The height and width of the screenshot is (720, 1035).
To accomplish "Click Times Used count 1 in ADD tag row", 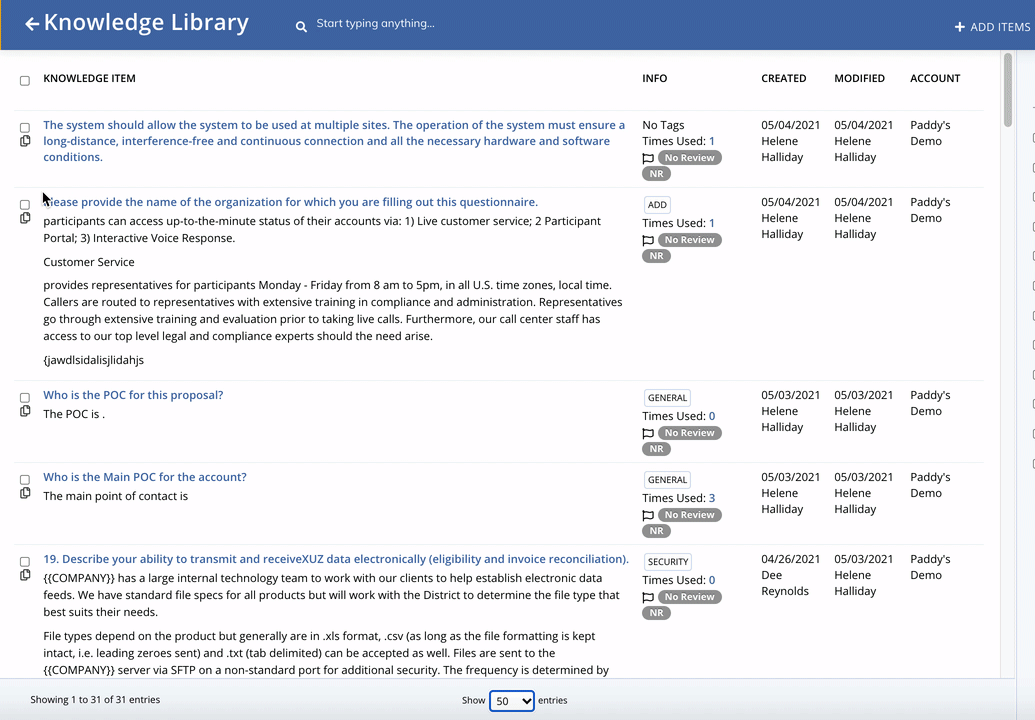I will tap(712, 223).
